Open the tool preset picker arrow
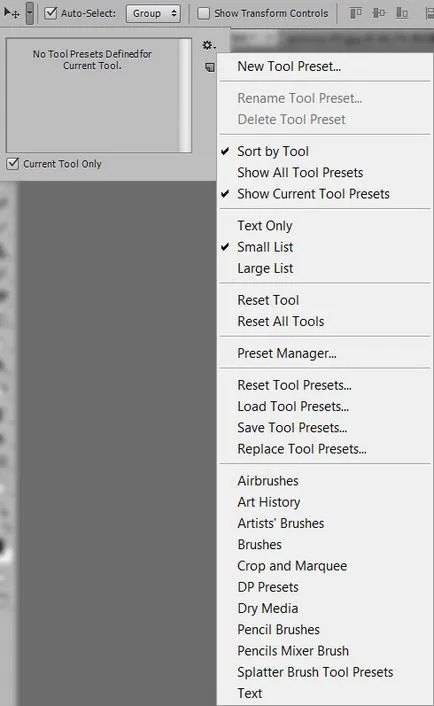 tap(30, 13)
